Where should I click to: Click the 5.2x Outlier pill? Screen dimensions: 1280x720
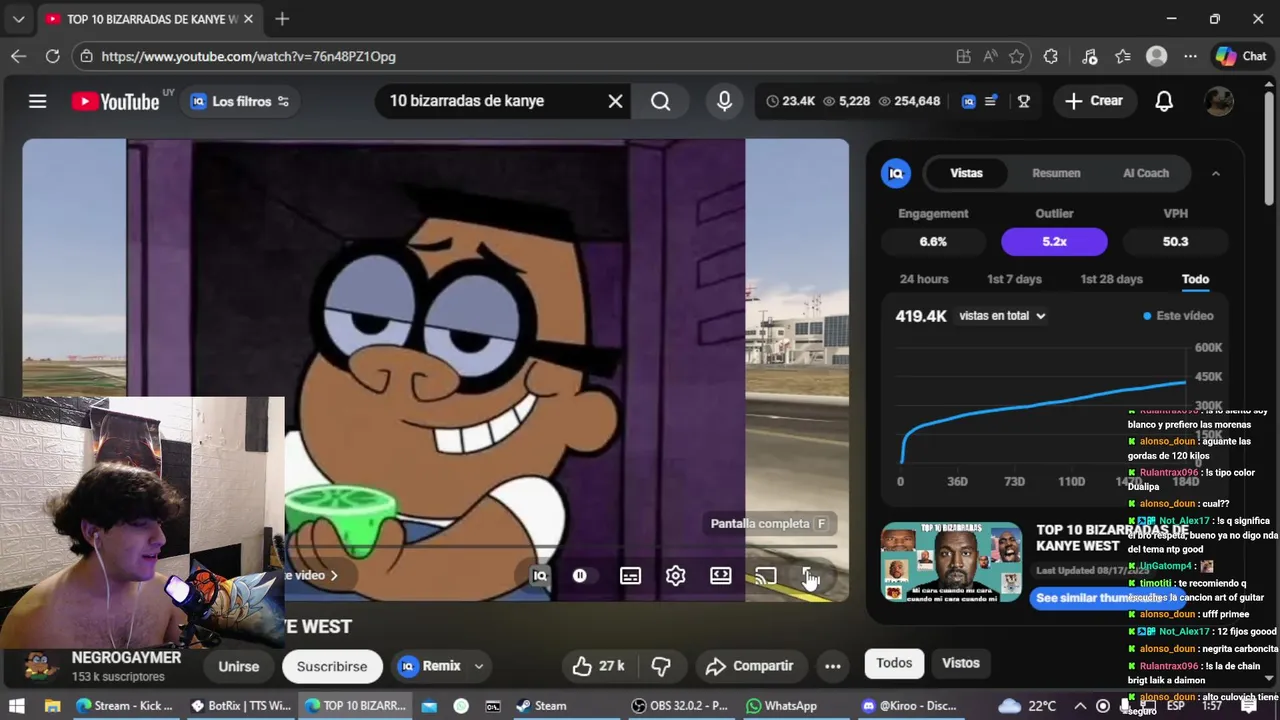pyautogui.click(x=1054, y=241)
